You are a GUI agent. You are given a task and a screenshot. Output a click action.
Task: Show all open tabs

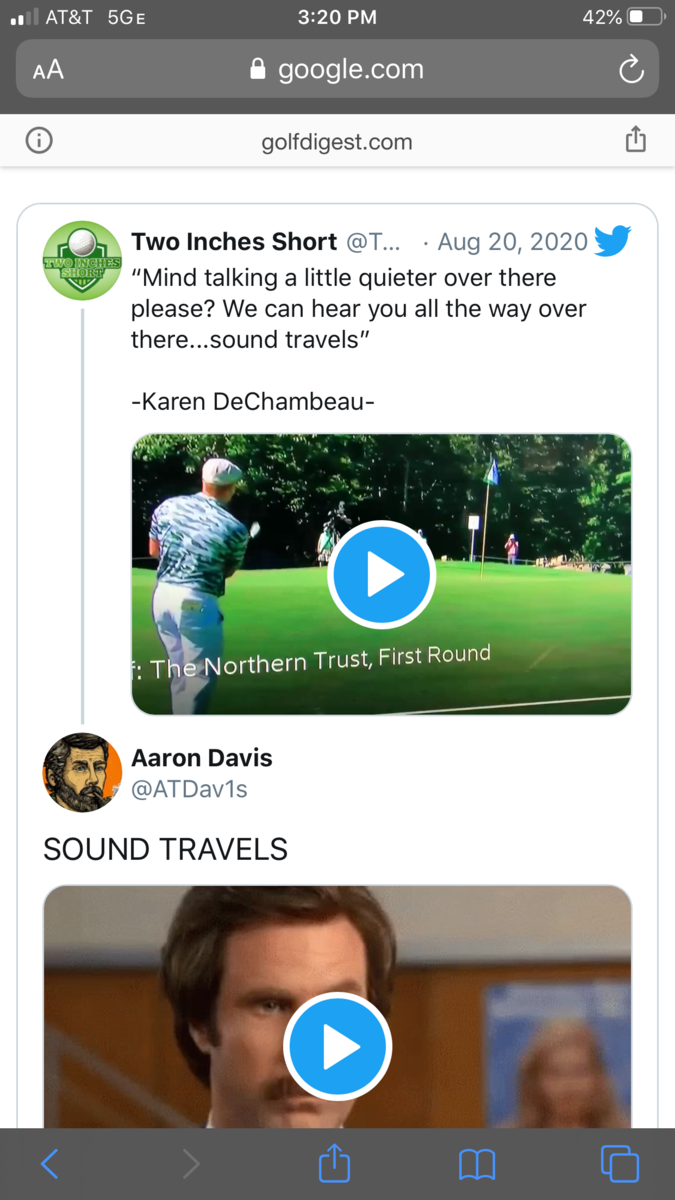click(620, 1164)
